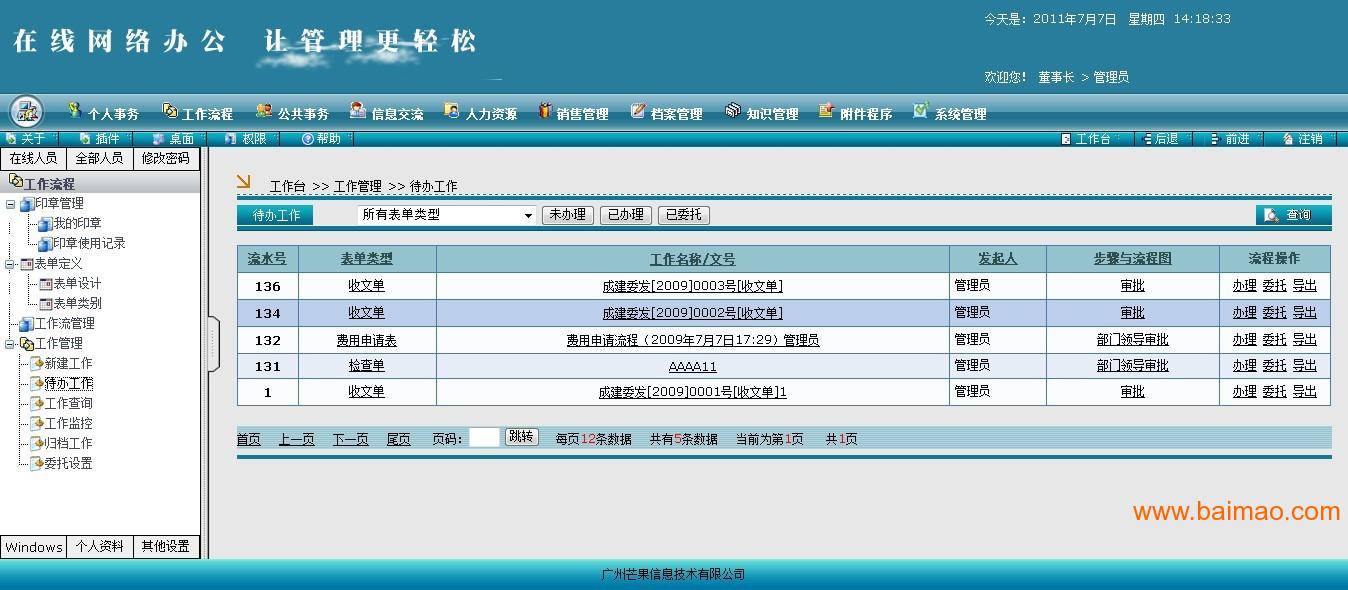
Task: Click 桌面 toolbar item
Action: click(173, 139)
